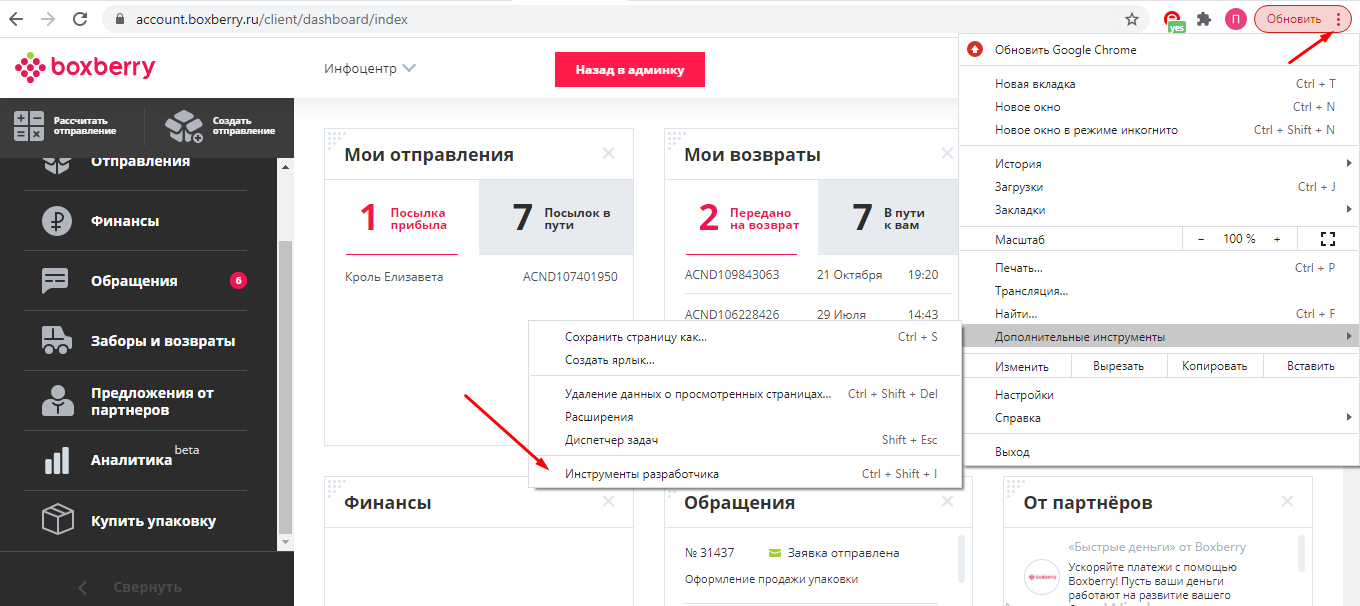Click the red extension icon labeled yes

coord(1174,21)
